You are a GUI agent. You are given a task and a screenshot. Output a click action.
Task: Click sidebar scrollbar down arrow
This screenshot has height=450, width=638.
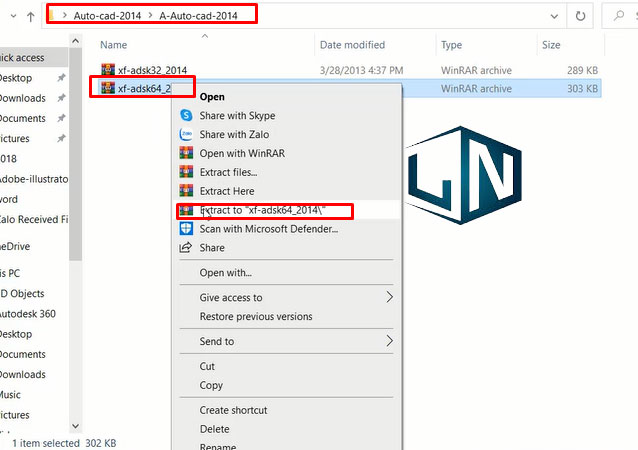pos(75,426)
